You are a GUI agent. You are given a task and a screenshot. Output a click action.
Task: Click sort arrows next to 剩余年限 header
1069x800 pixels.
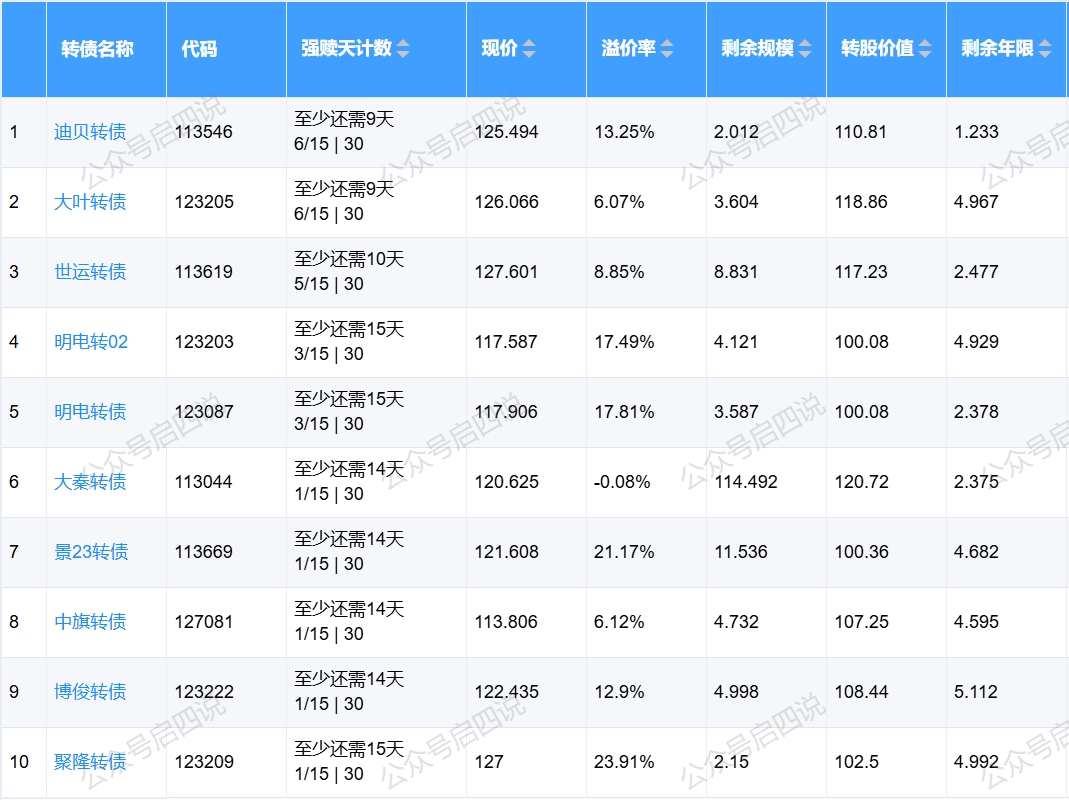click(x=1045, y=49)
